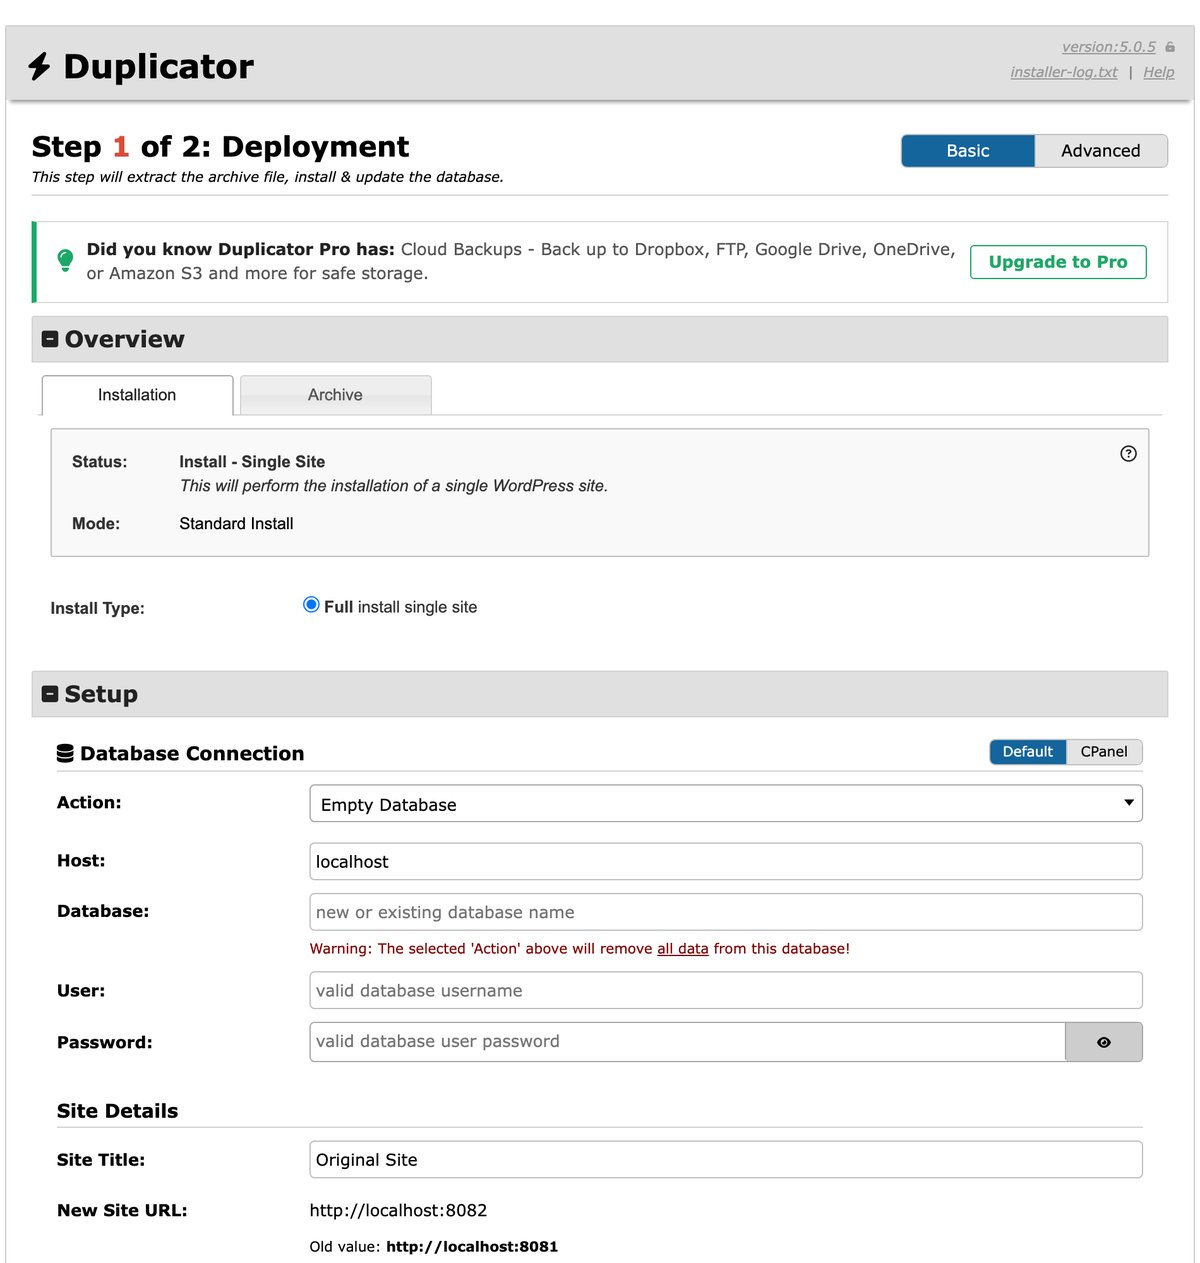
Task: Click the database stack icon beside Database Connection
Action: click(65, 754)
